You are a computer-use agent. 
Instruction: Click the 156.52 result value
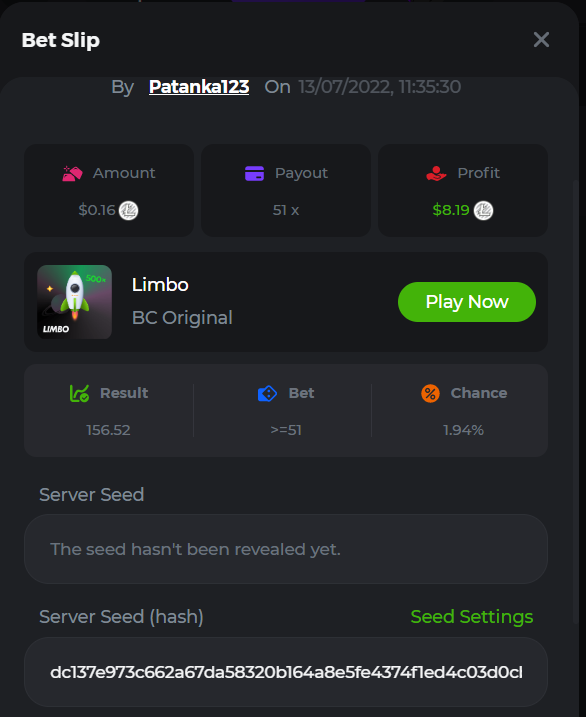pos(108,430)
